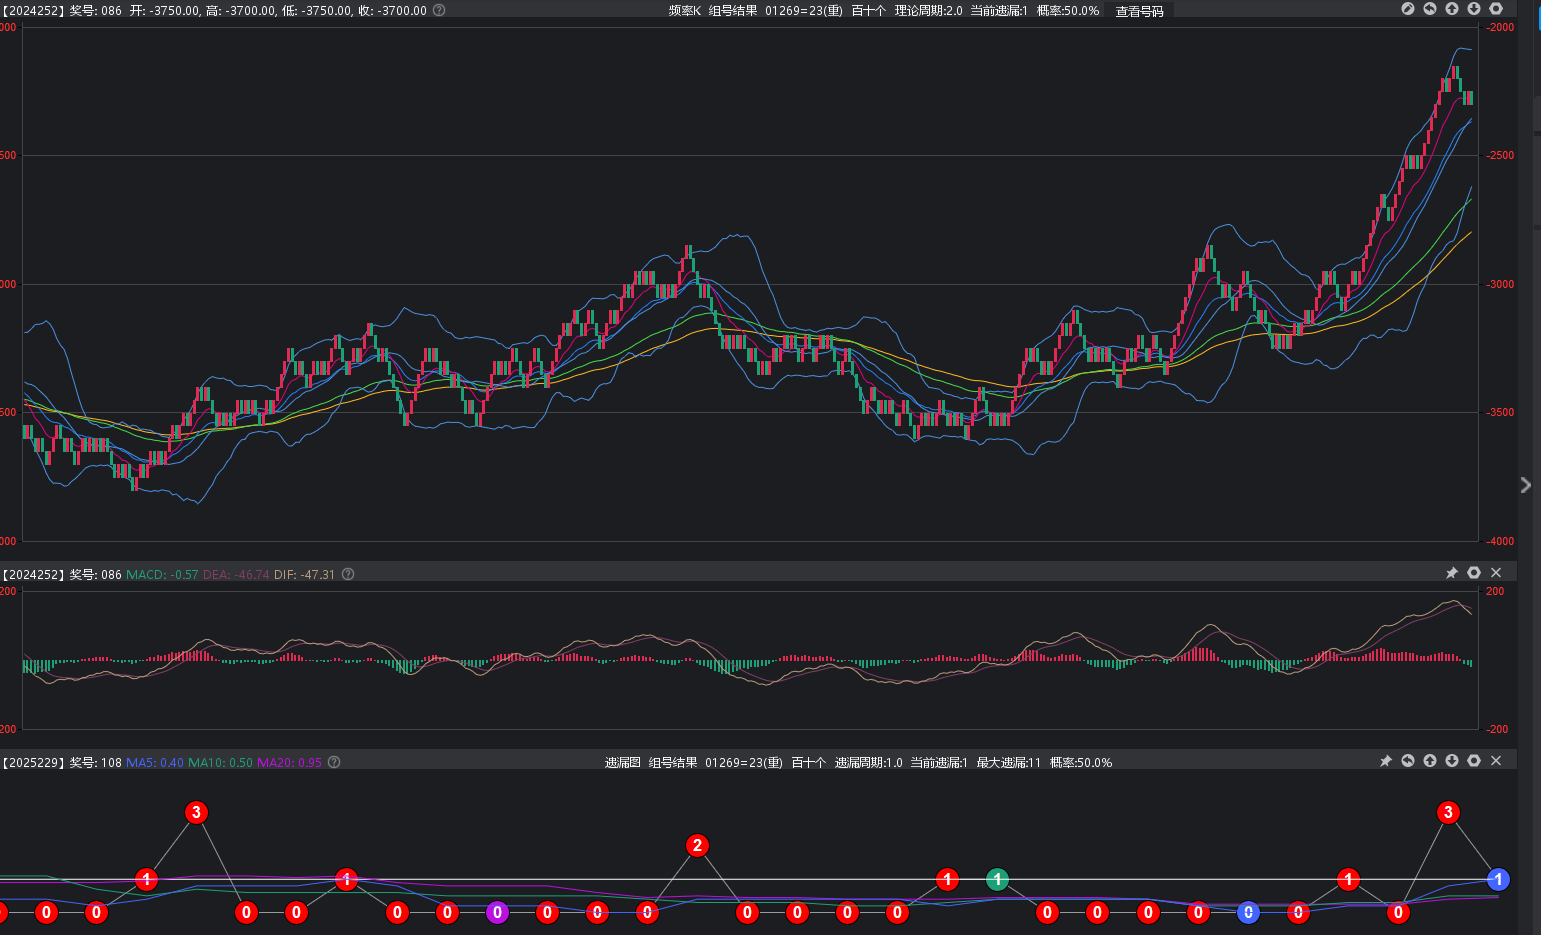Close the MACD indicator panel
The height and width of the screenshot is (935, 1541).
pos(1496,573)
